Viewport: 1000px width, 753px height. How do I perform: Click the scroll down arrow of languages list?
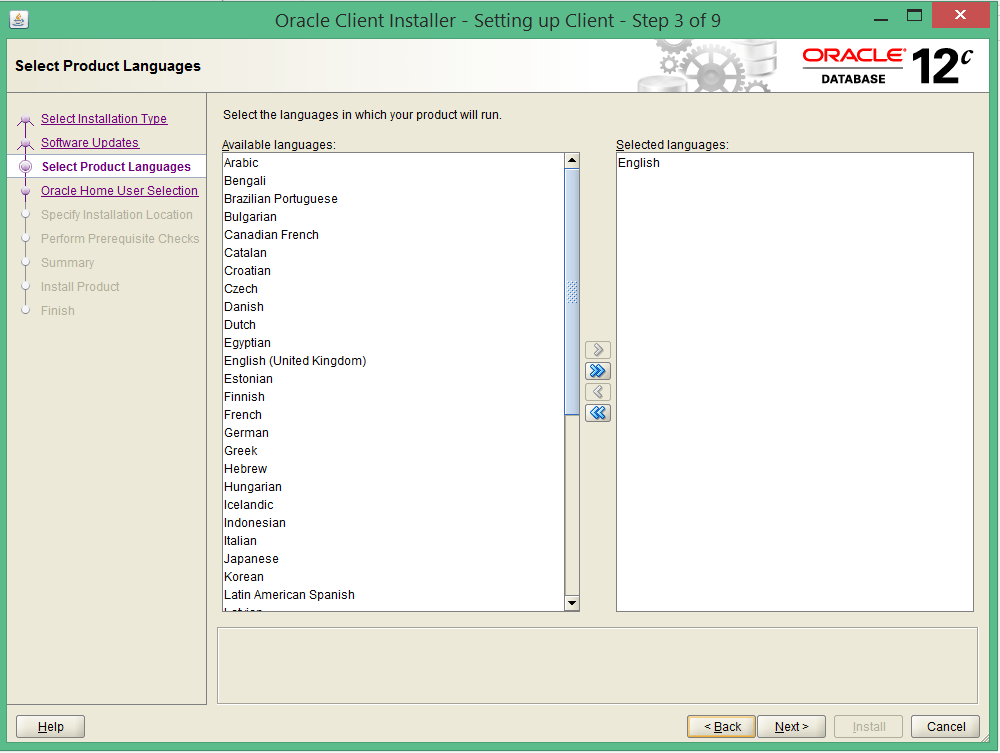tap(572, 603)
